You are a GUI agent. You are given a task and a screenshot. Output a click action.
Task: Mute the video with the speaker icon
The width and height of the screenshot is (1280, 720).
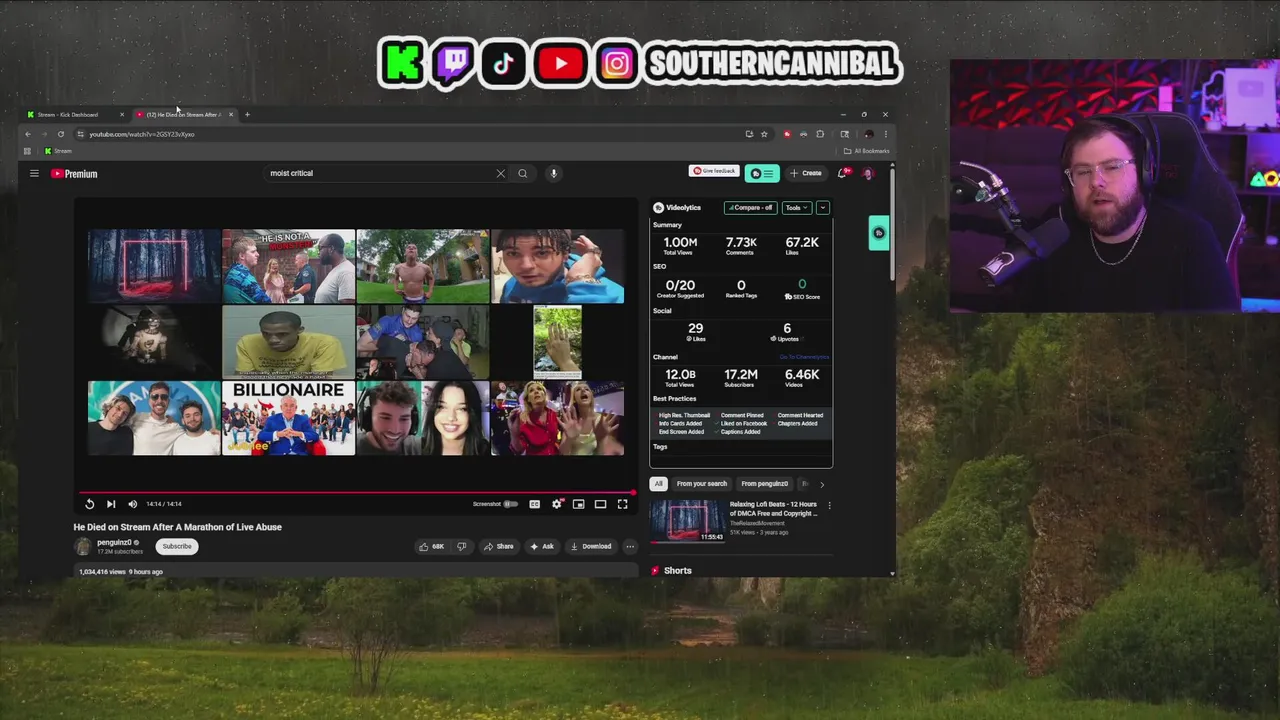pos(132,504)
